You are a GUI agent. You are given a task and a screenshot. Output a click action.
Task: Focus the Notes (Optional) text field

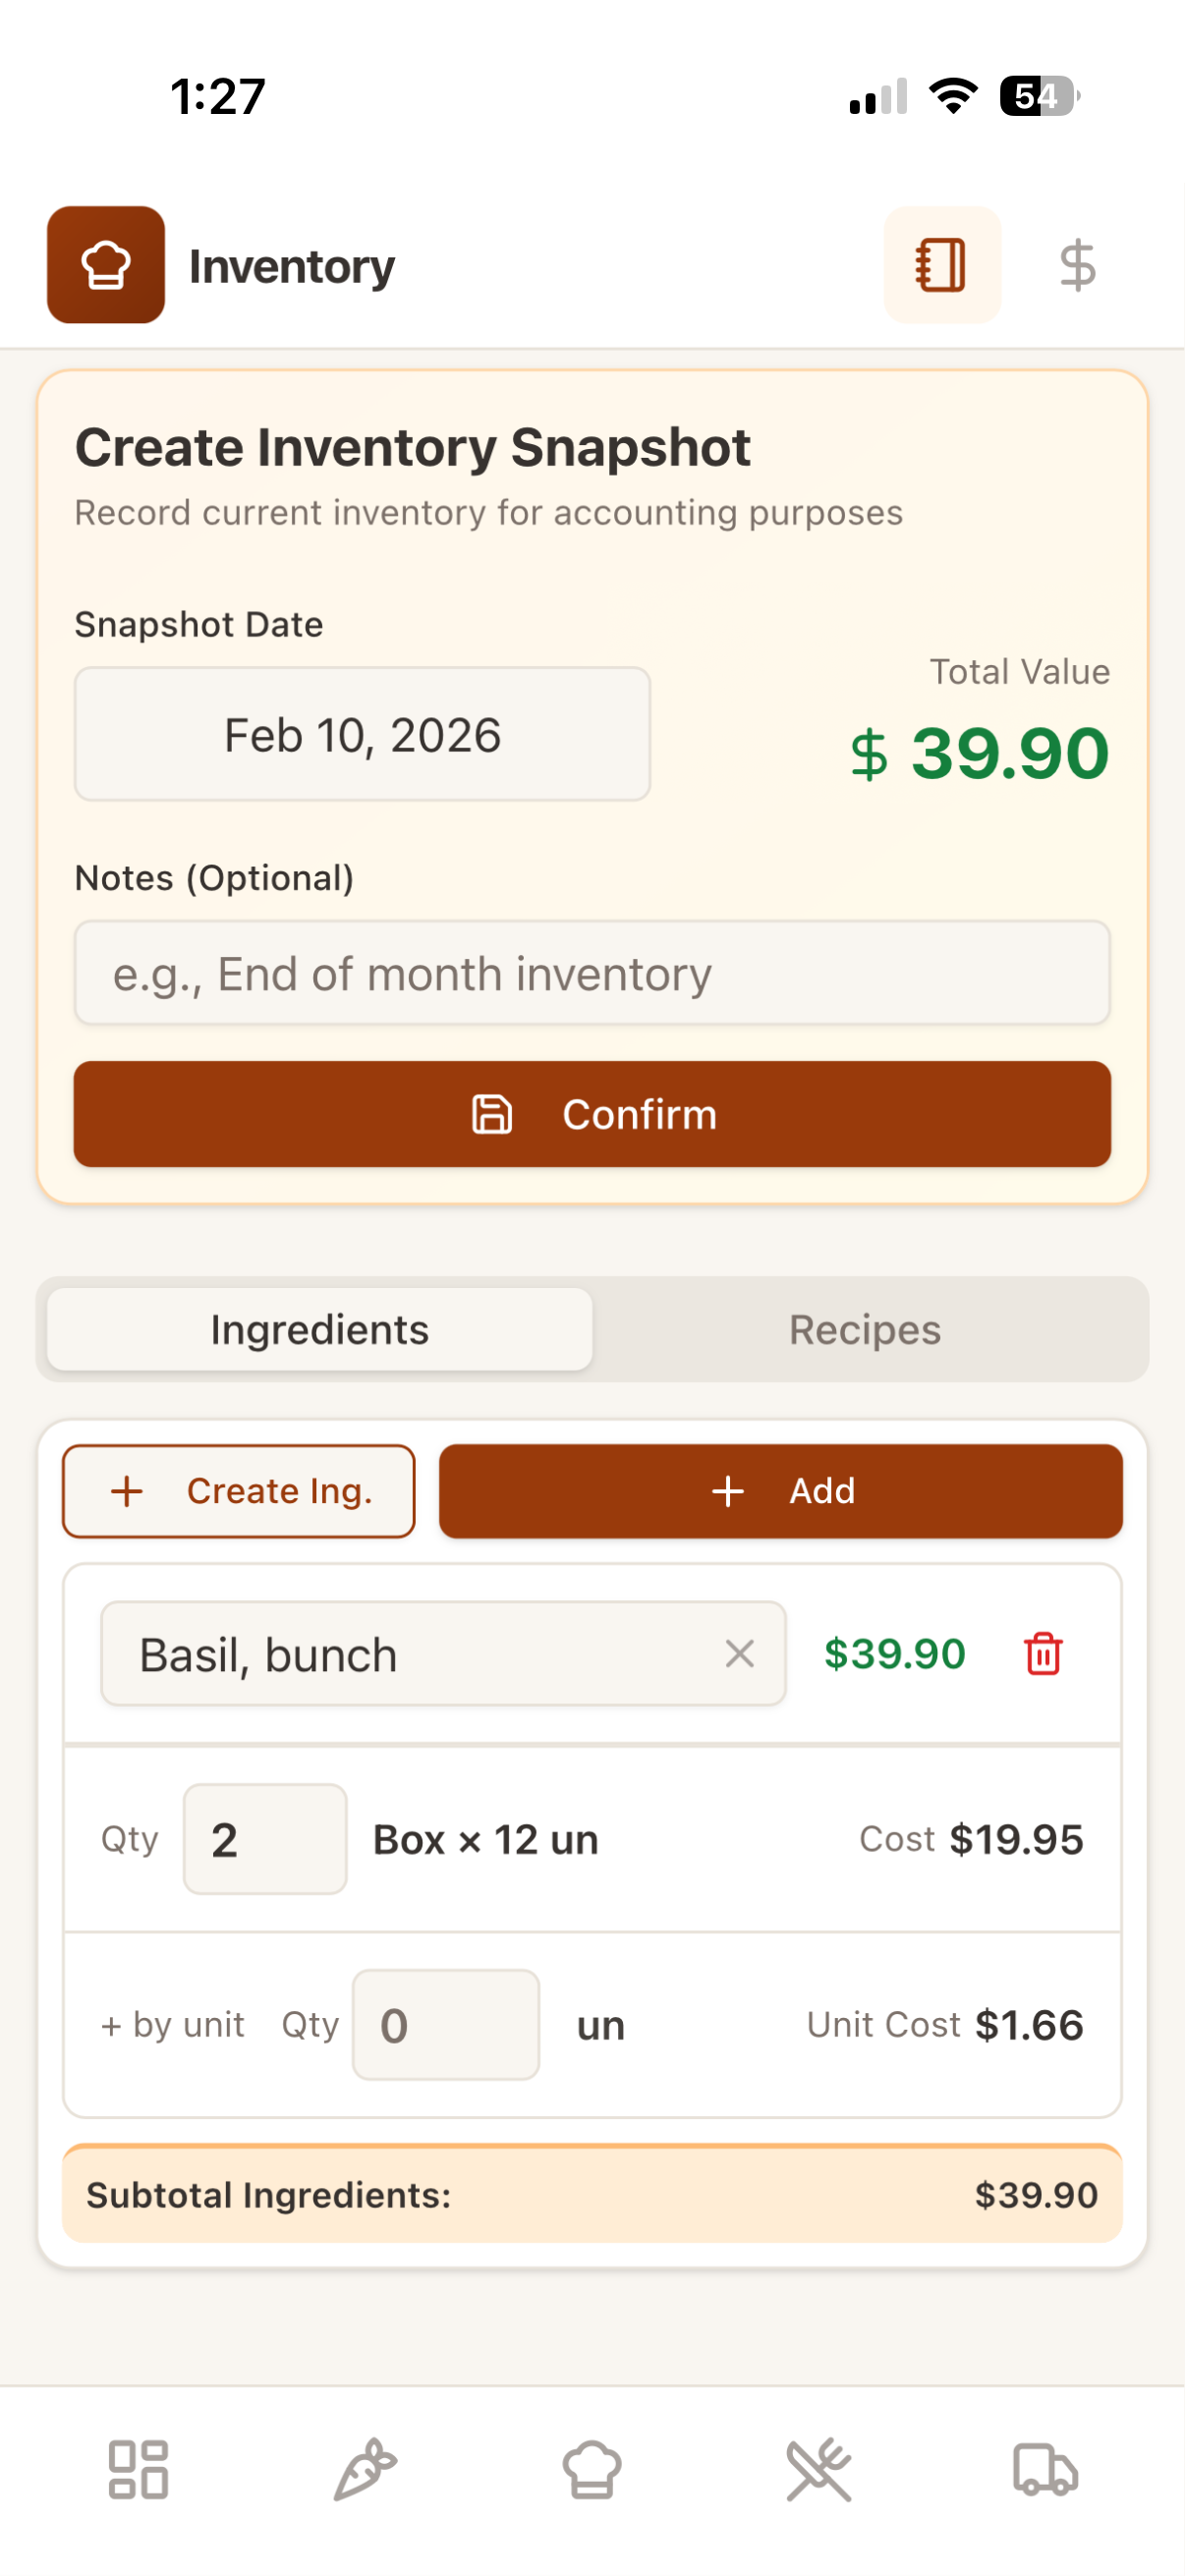click(592, 973)
